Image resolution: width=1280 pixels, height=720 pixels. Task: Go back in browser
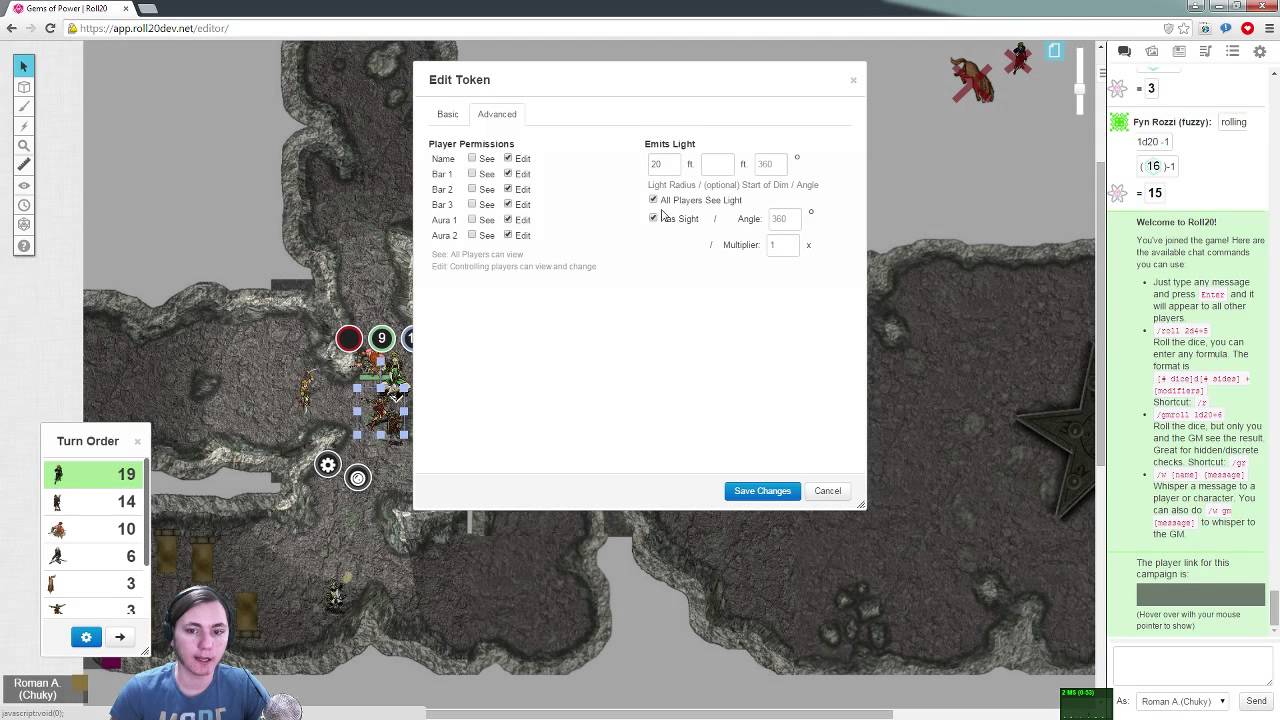[x=11, y=28]
